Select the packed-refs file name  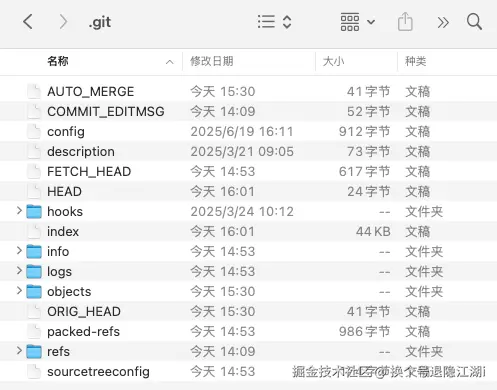click(x=83, y=332)
